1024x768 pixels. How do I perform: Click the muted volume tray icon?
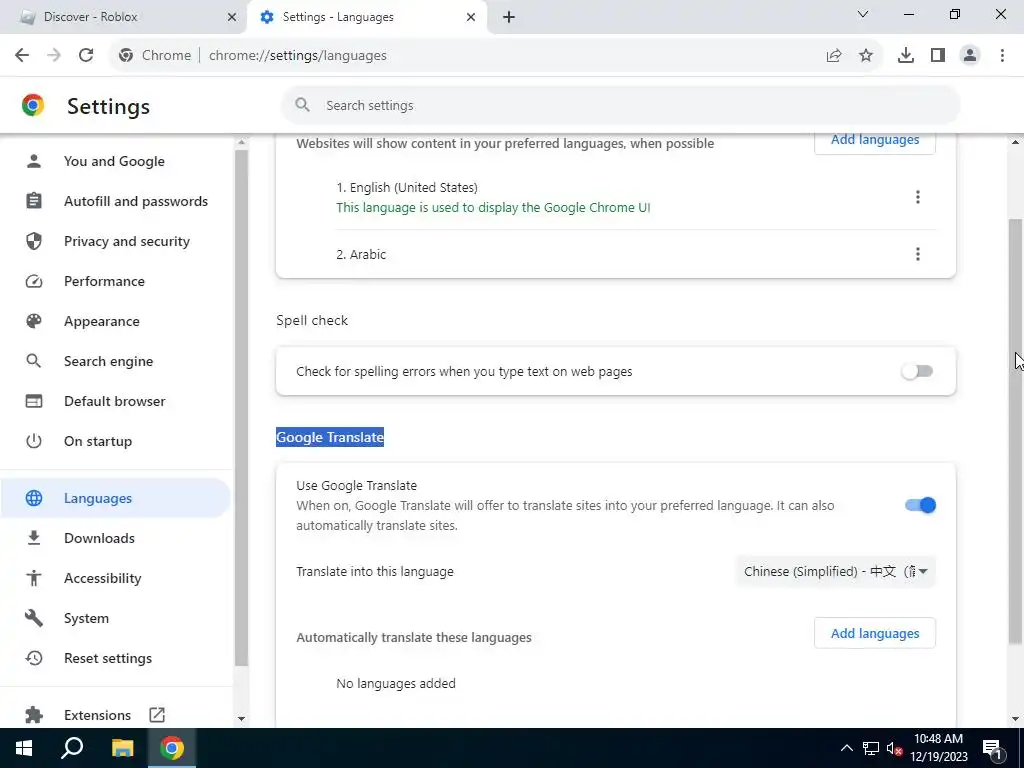click(894, 748)
